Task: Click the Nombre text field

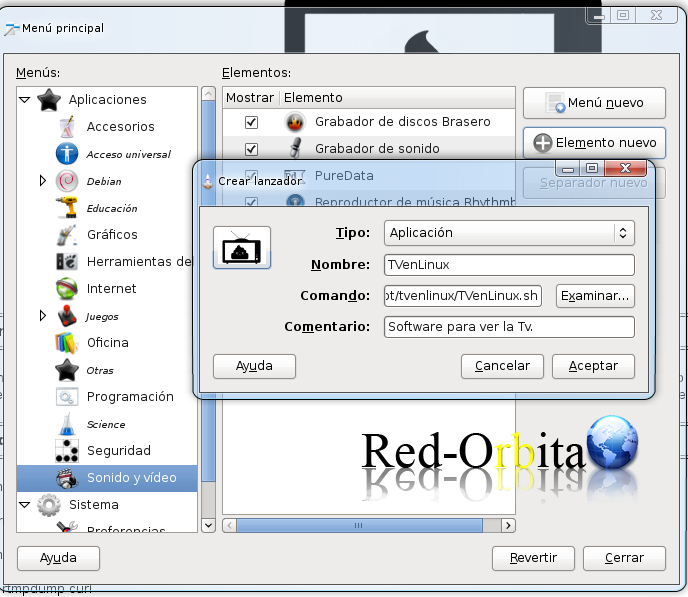Action: pyautogui.click(x=509, y=265)
